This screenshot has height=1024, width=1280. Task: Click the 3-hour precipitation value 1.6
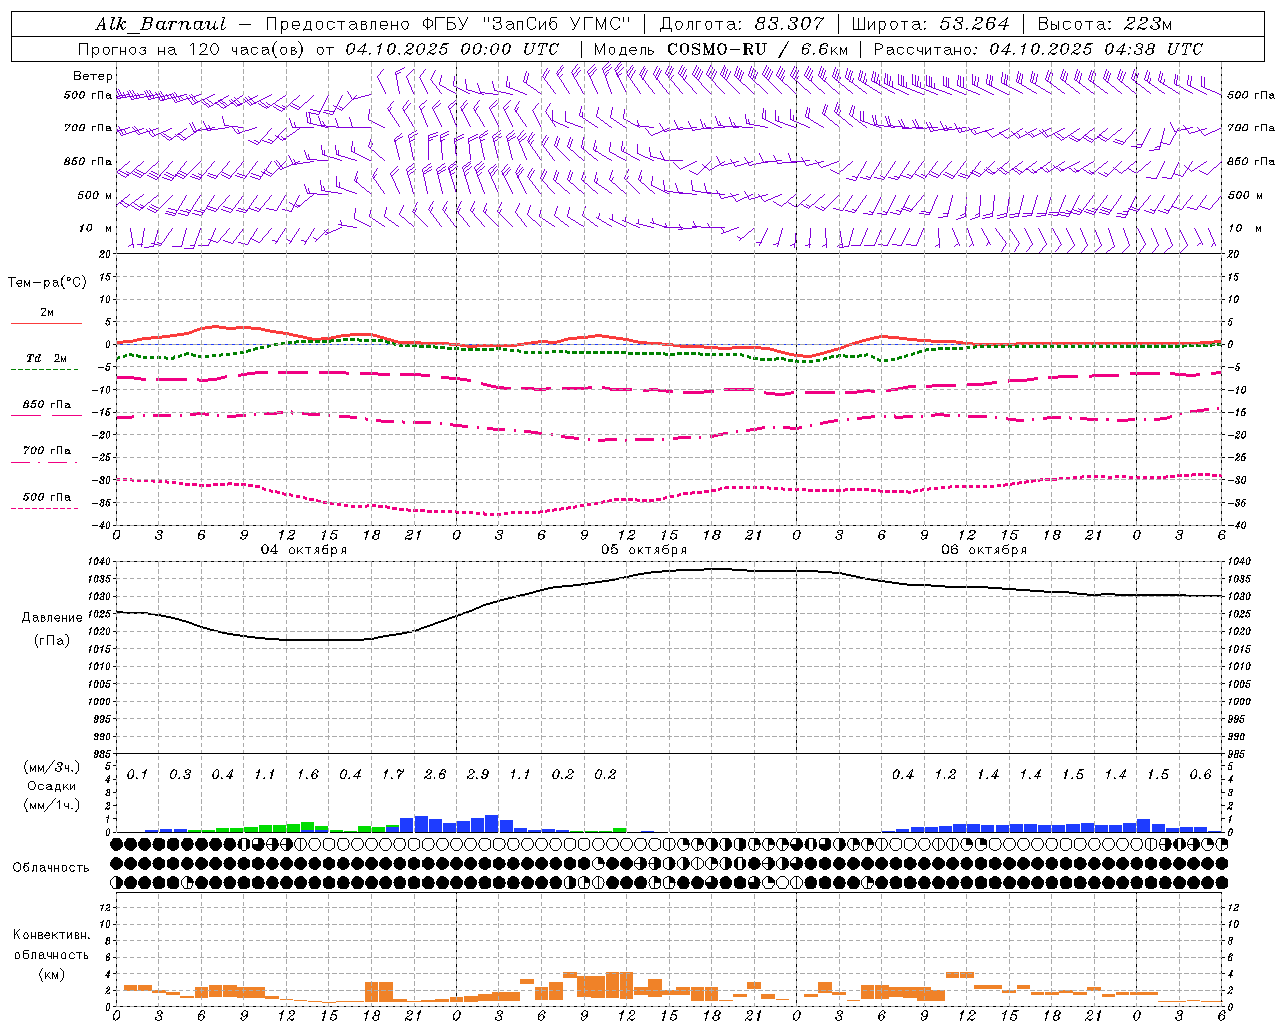[308, 775]
